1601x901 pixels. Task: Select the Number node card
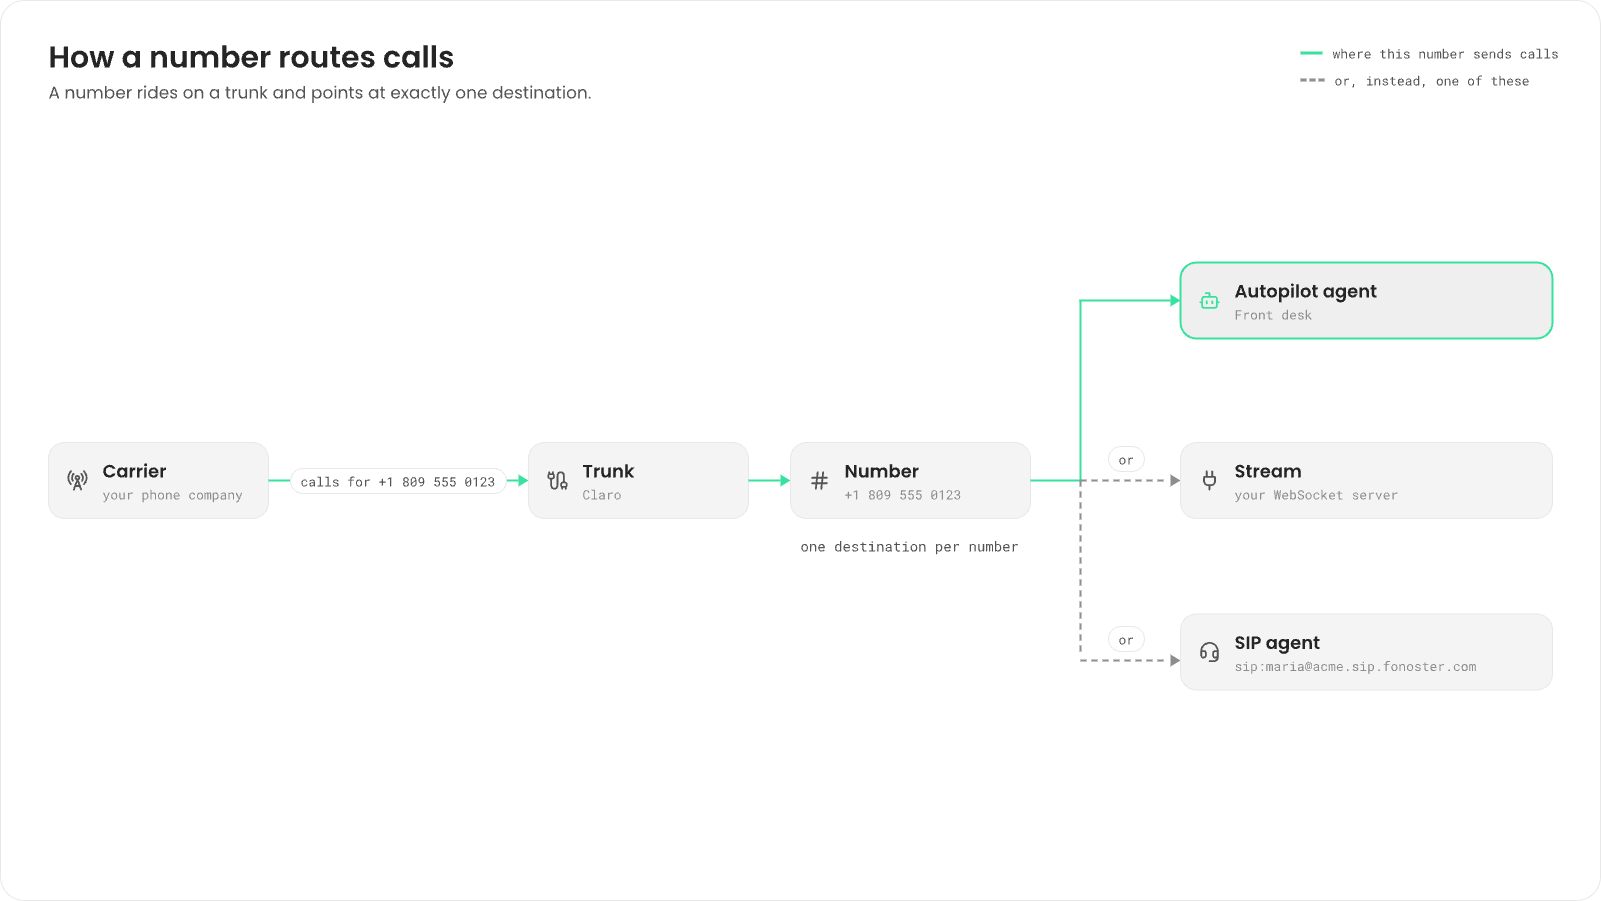point(910,480)
